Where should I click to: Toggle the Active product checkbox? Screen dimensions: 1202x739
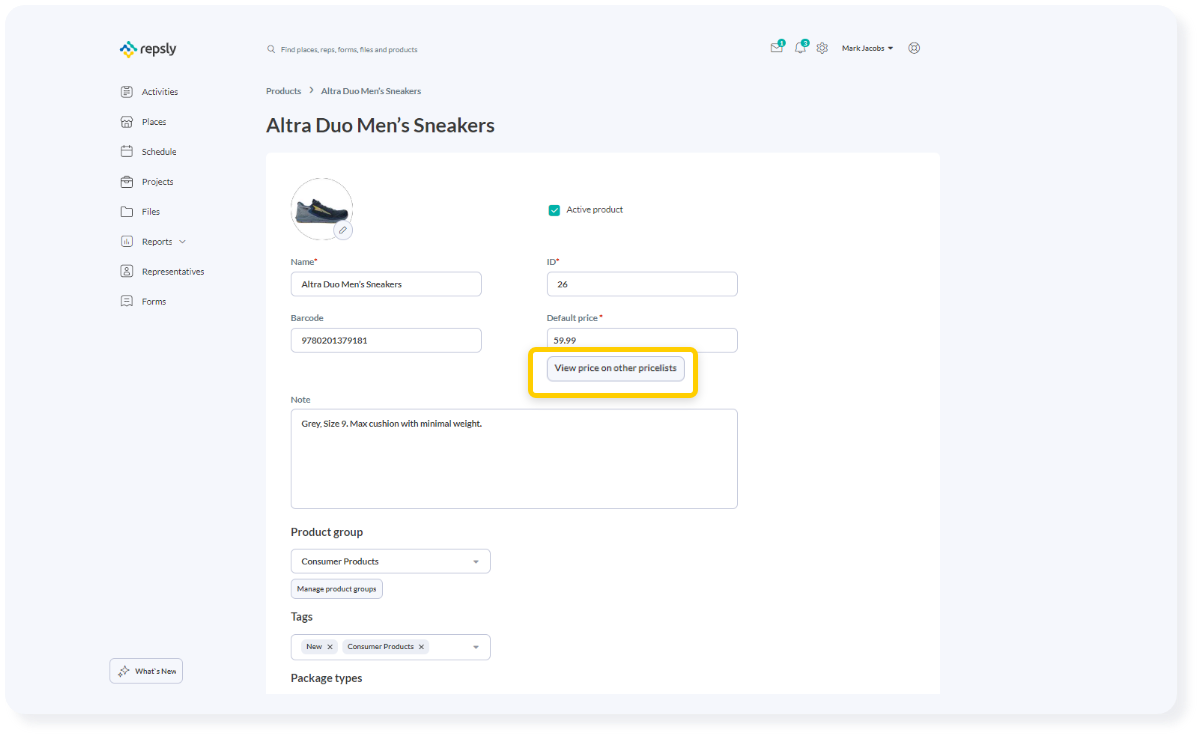[x=554, y=210]
